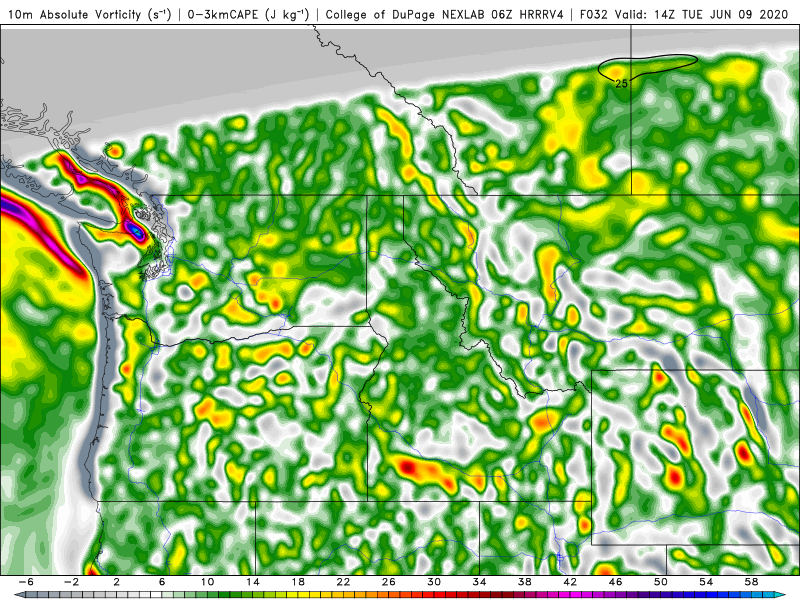The height and width of the screenshot is (600, 800).
Task: Click the "50" colorbar tick label
Action: [x=661, y=582]
